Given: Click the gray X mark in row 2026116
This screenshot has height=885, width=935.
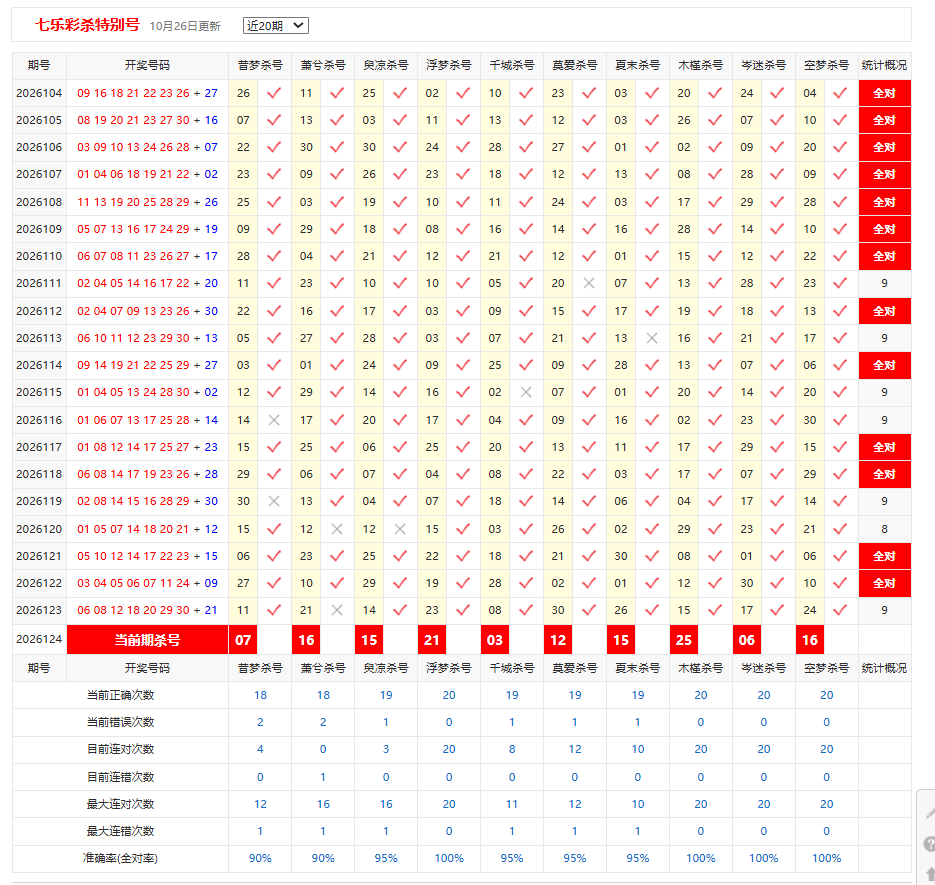Looking at the screenshot, I should point(274,420).
